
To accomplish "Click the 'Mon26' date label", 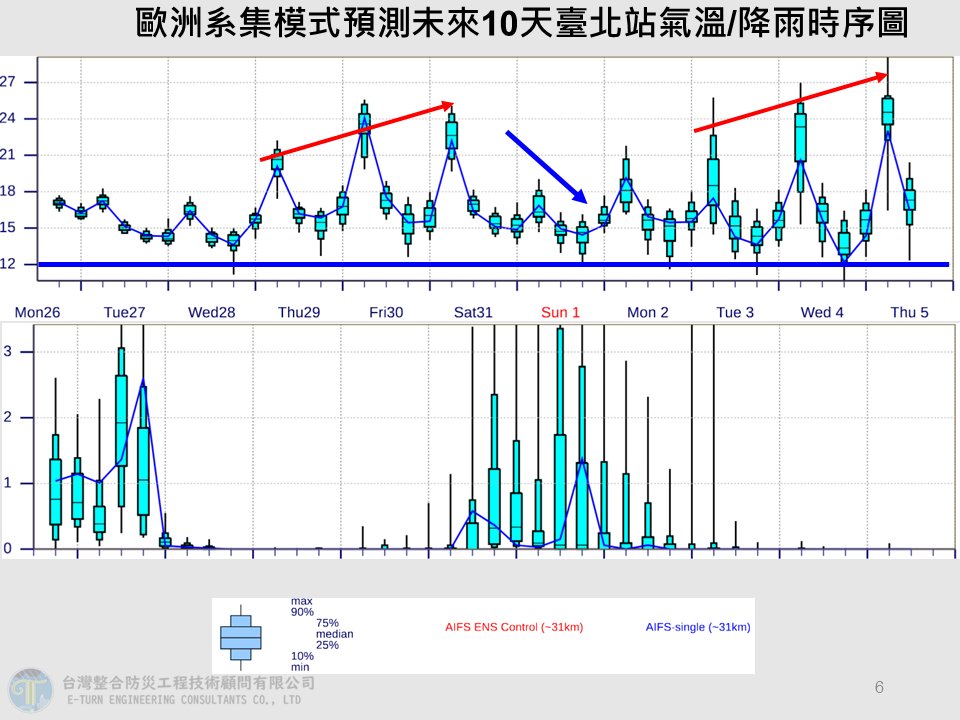I will 37,313.
